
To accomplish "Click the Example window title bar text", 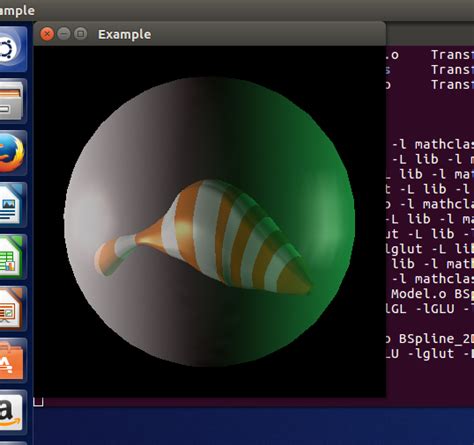I will point(124,34).
